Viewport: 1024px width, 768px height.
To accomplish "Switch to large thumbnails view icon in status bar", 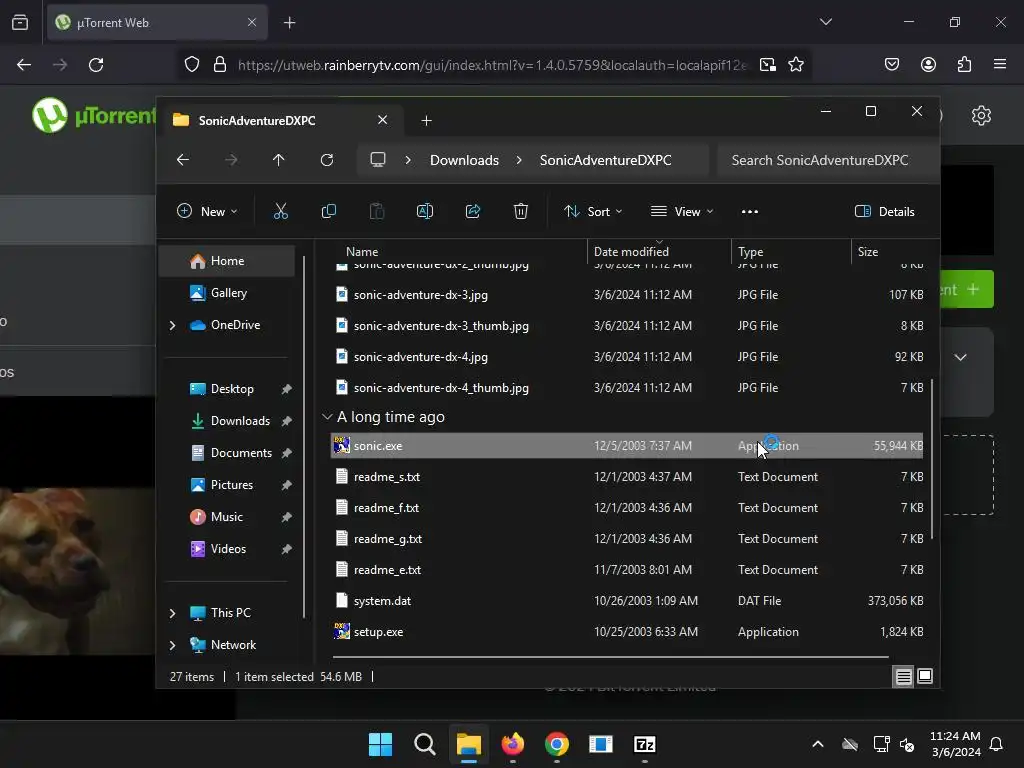I will (925, 676).
